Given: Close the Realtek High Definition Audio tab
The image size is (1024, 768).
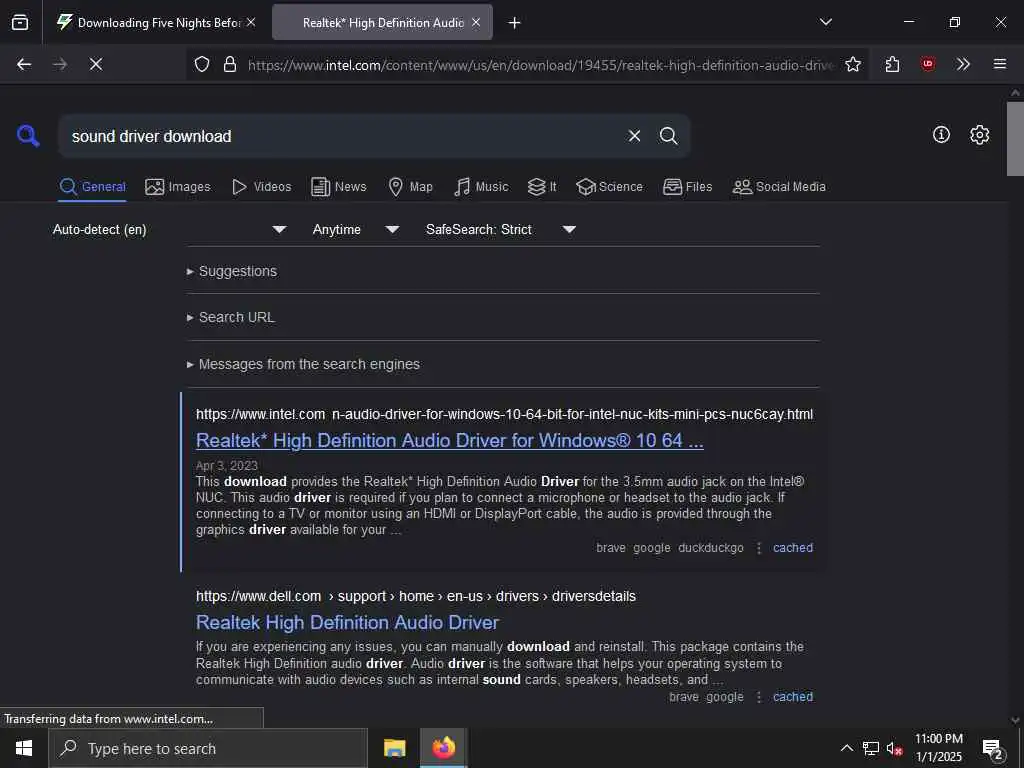Looking at the screenshot, I should tap(476, 22).
